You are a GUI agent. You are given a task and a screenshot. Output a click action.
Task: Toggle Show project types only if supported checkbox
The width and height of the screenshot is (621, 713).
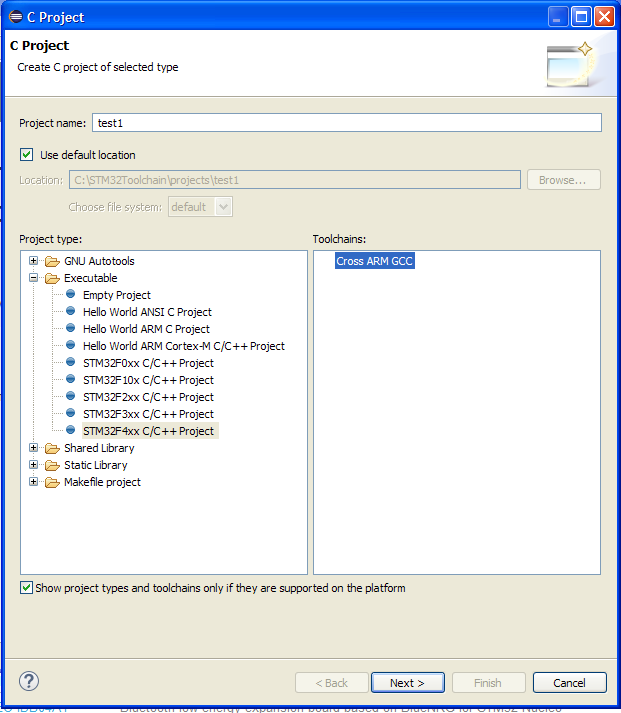pyautogui.click(x=26, y=588)
